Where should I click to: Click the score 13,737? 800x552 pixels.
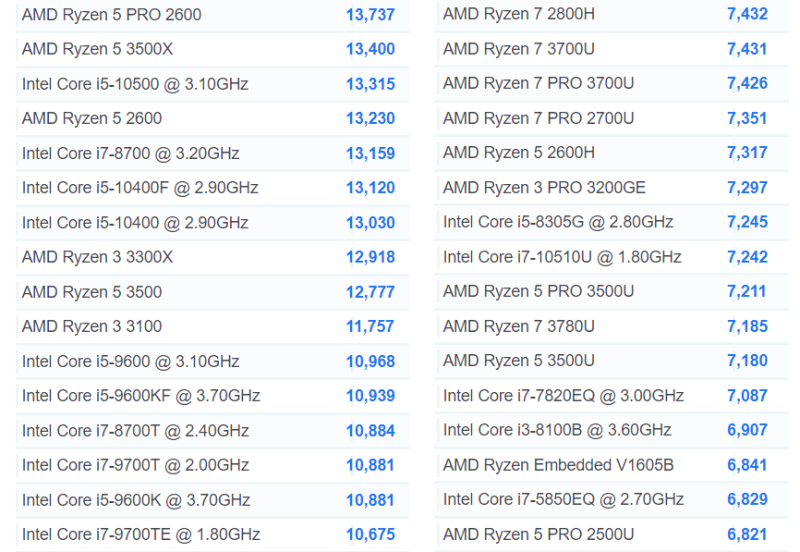(x=370, y=15)
